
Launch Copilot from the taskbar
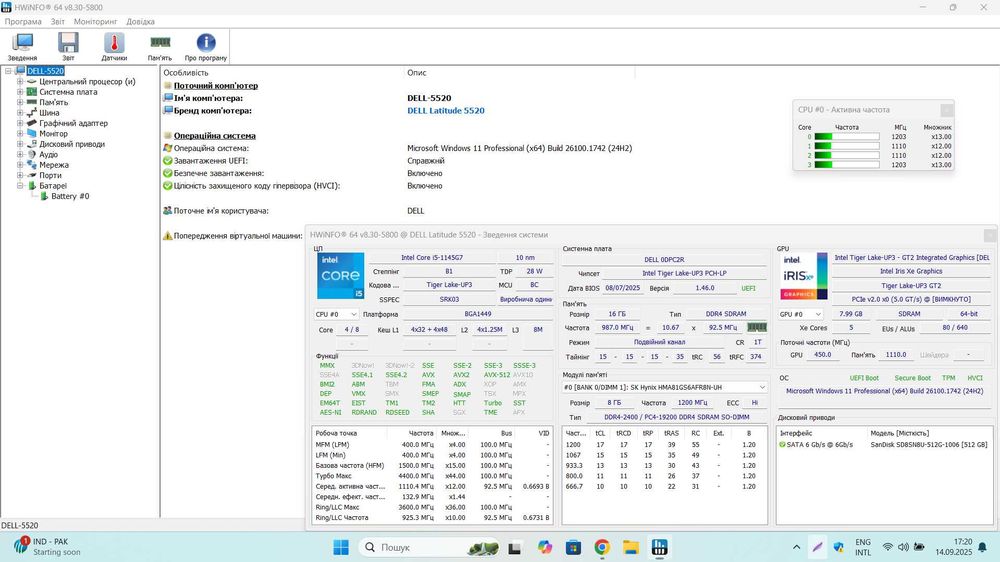click(544, 547)
